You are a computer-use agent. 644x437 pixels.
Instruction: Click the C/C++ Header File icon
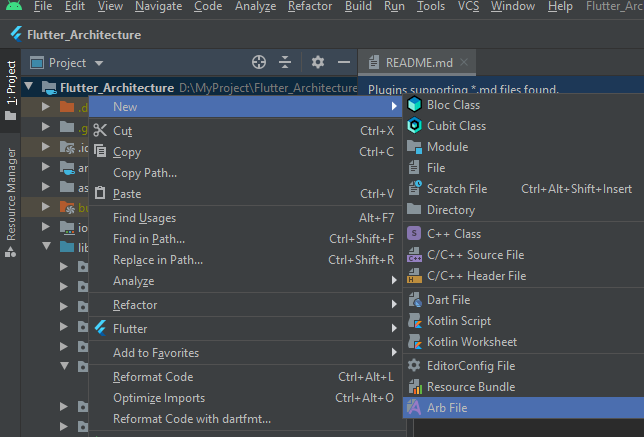[x=414, y=276]
